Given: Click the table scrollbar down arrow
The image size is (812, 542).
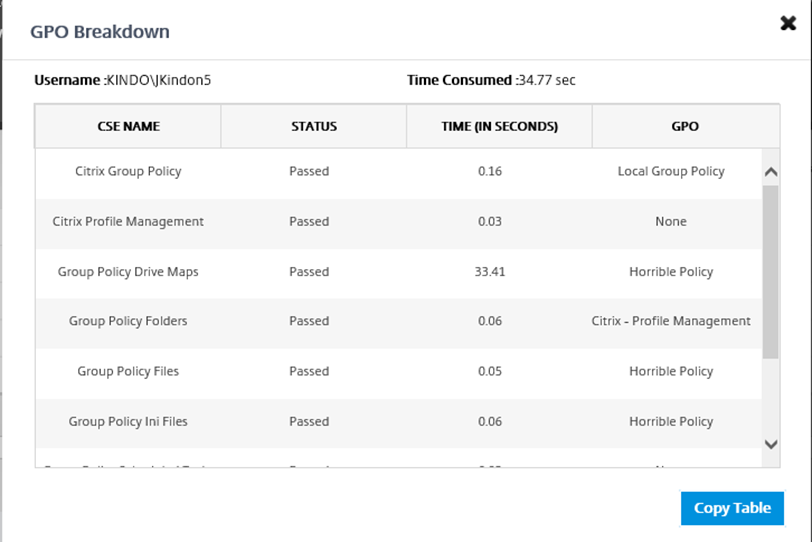Looking at the screenshot, I should coord(771,444).
